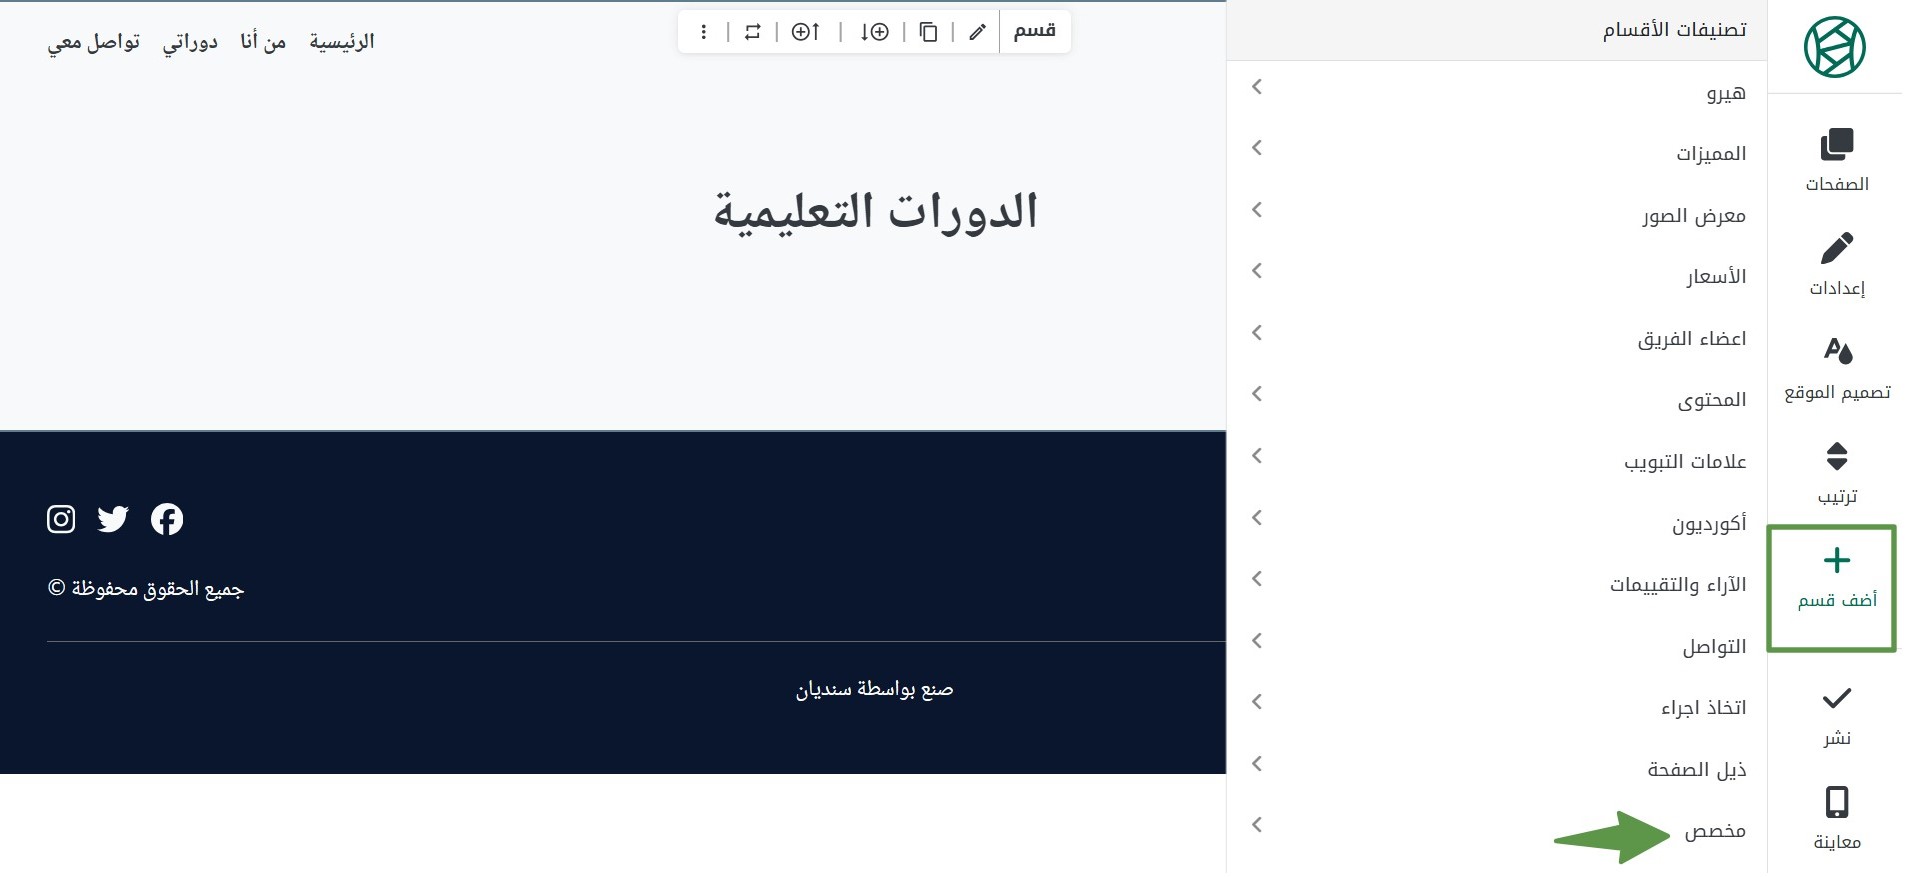The height and width of the screenshot is (877, 1920).
Task: Expand the اعضاء الفريق category chevron
Action: 1257,333
